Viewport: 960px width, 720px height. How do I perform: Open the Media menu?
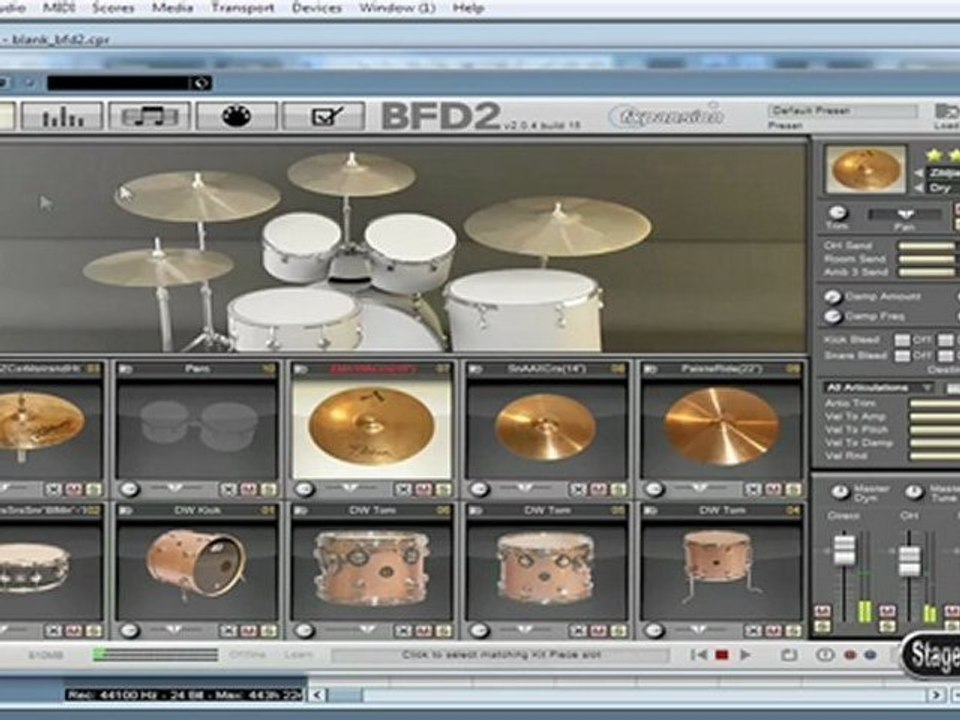tap(173, 8)
